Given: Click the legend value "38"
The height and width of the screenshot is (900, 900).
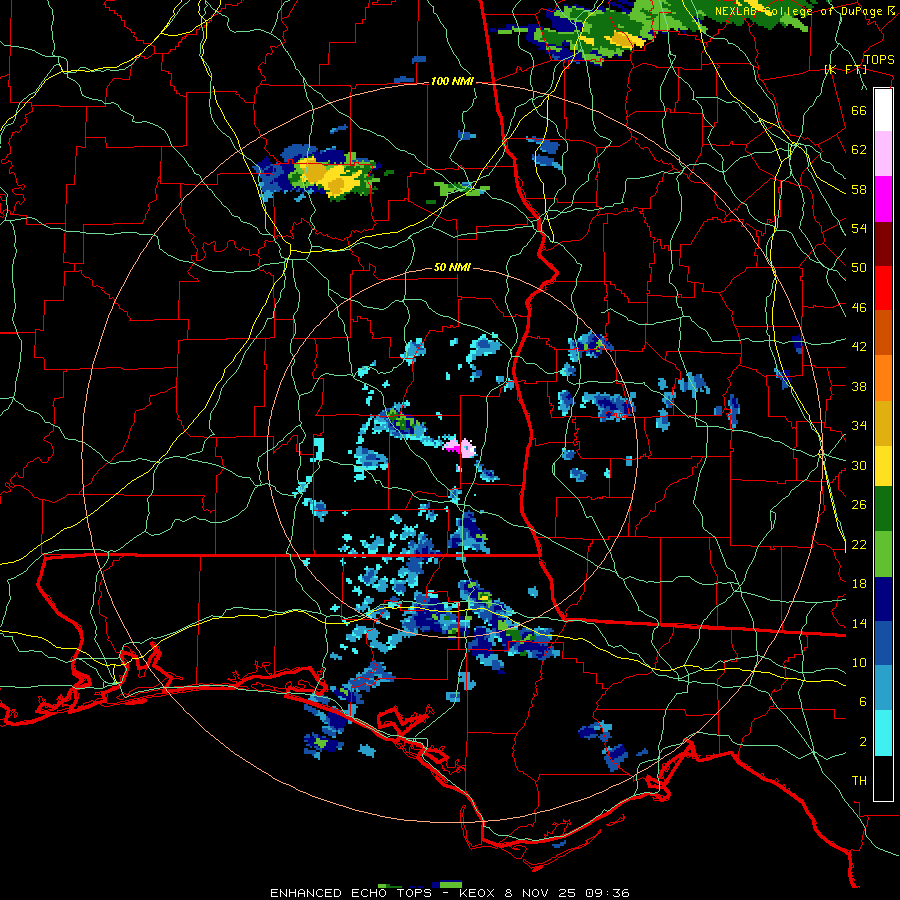Looking at the screenshot, I should tap(859, 386).
